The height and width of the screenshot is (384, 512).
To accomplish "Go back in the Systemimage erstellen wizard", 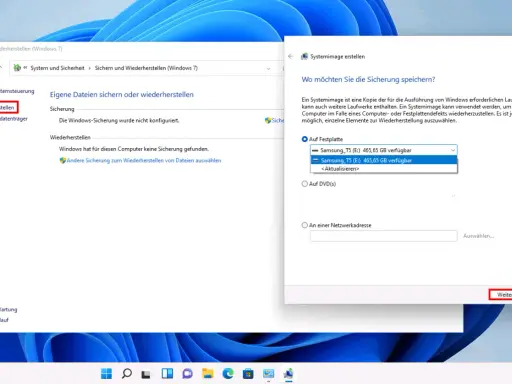I will point(291,56).
